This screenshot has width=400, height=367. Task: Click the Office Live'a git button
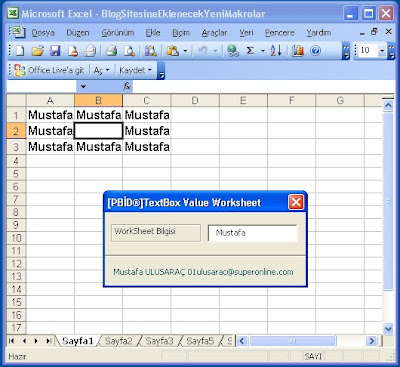click(x=49, y=70)
